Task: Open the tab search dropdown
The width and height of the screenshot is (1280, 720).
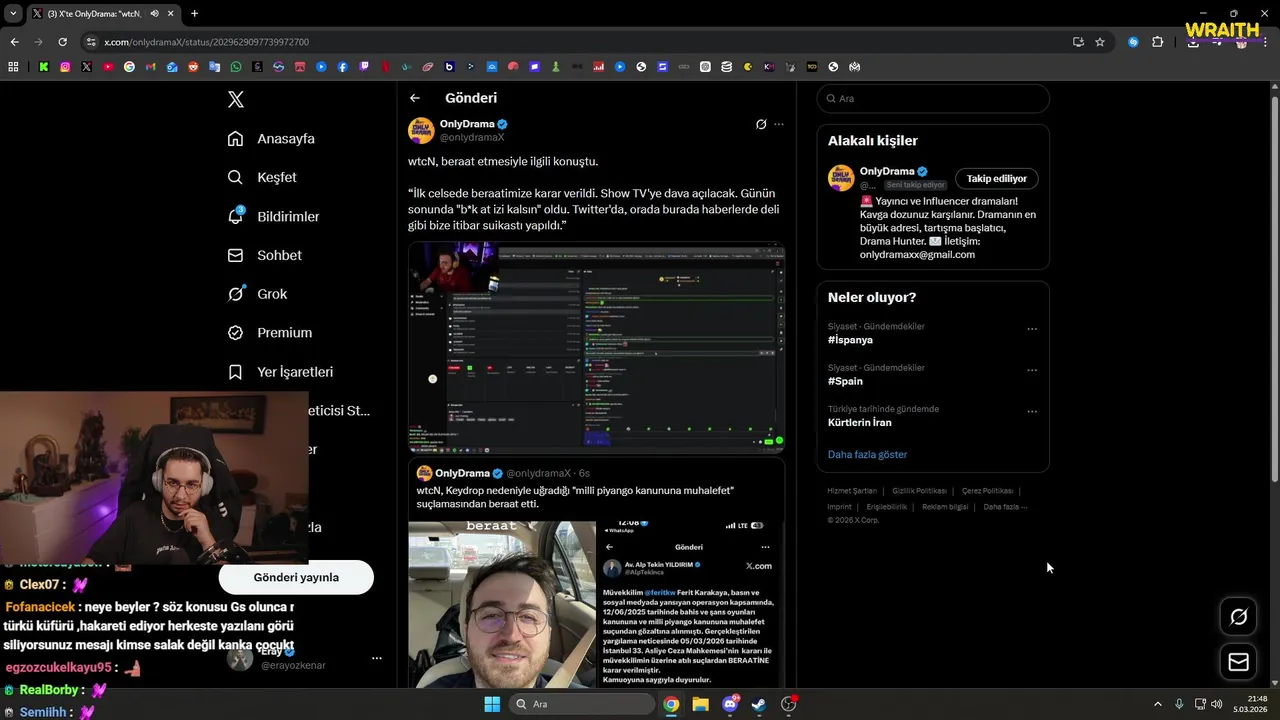Action: click(12, 14)
